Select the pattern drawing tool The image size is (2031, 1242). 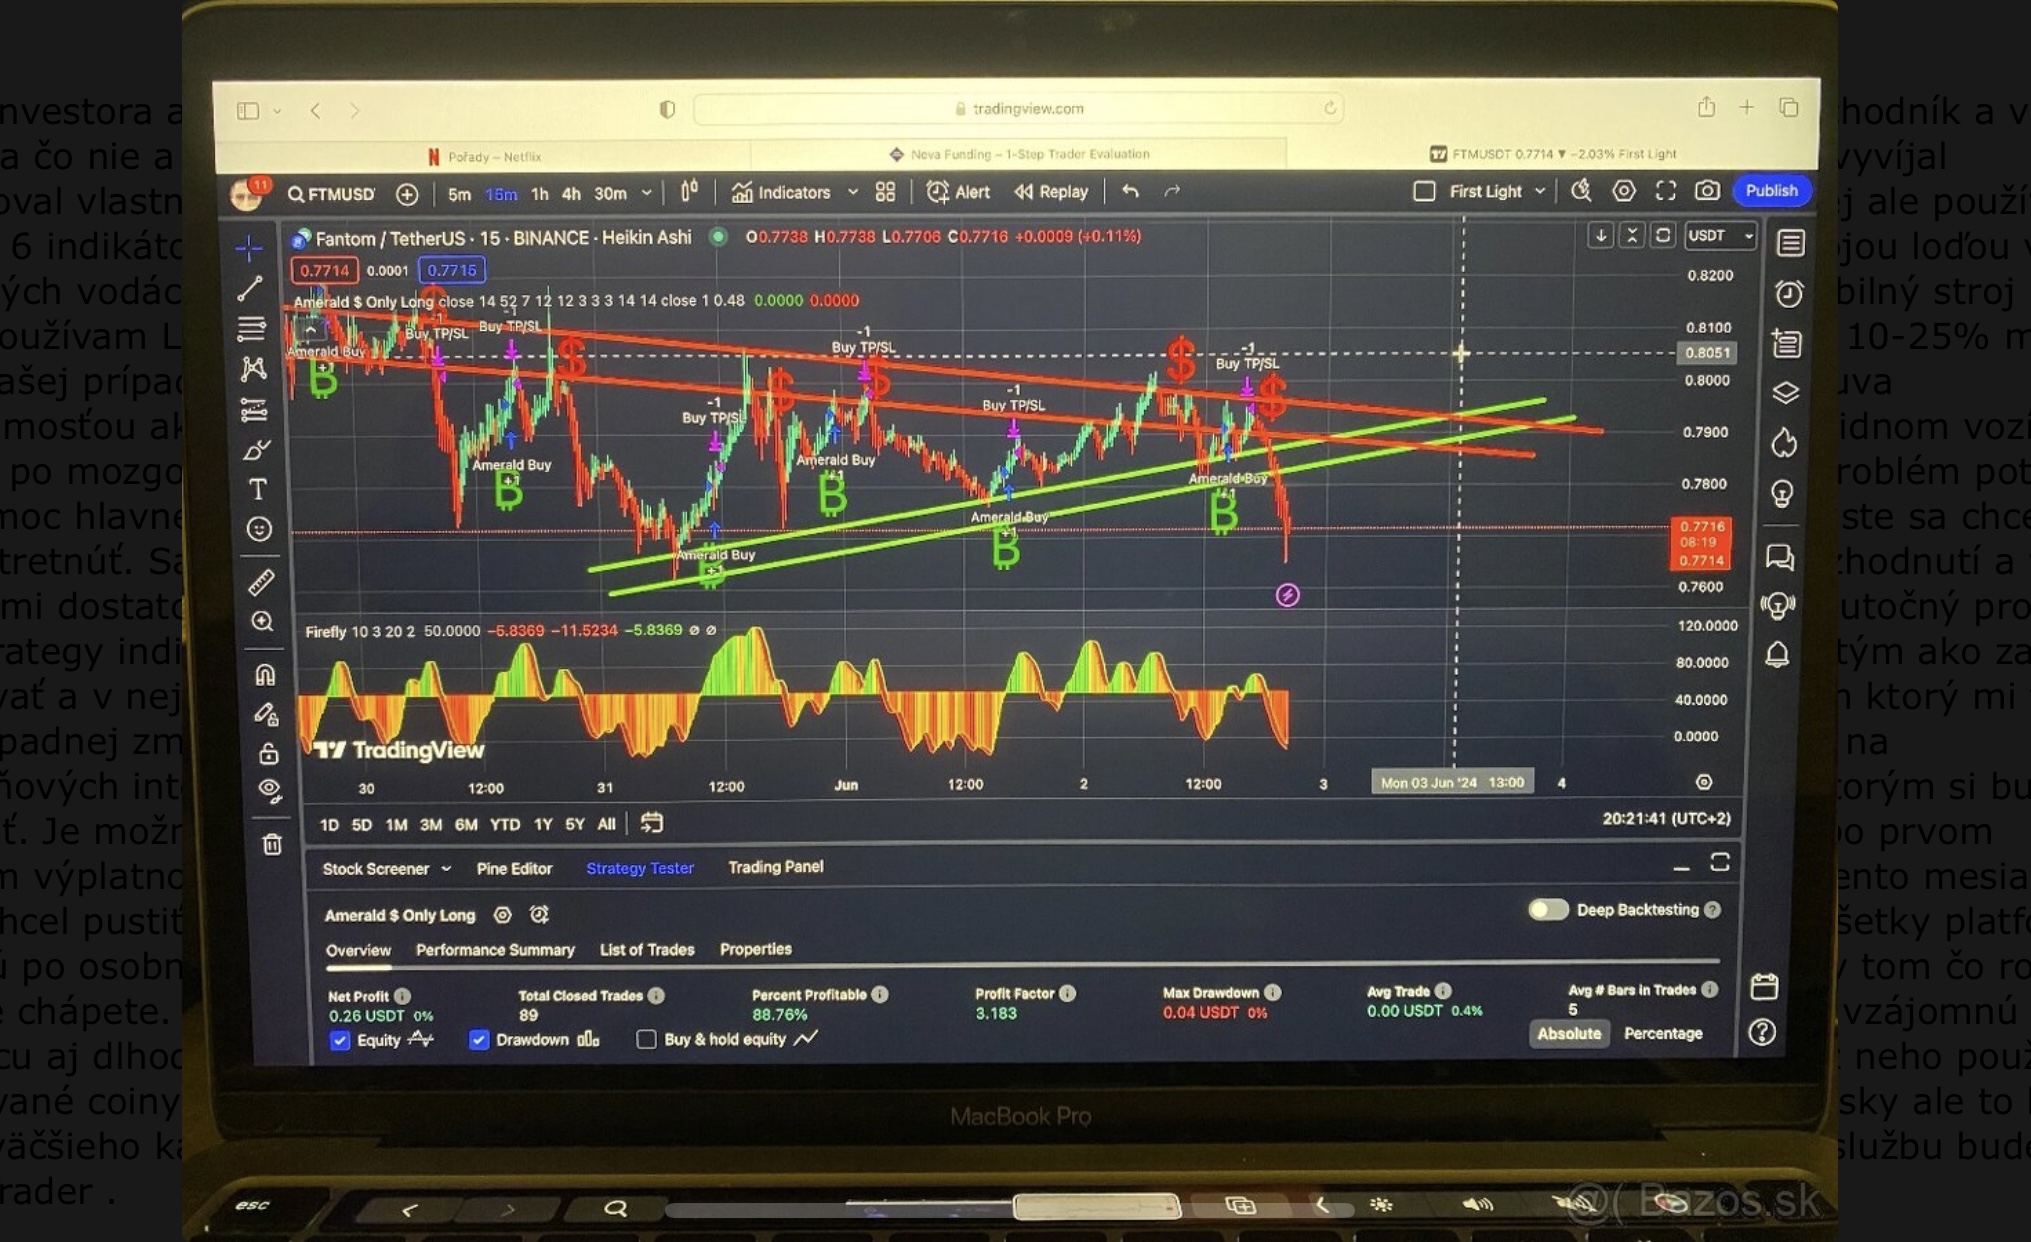tap(254, 369)
